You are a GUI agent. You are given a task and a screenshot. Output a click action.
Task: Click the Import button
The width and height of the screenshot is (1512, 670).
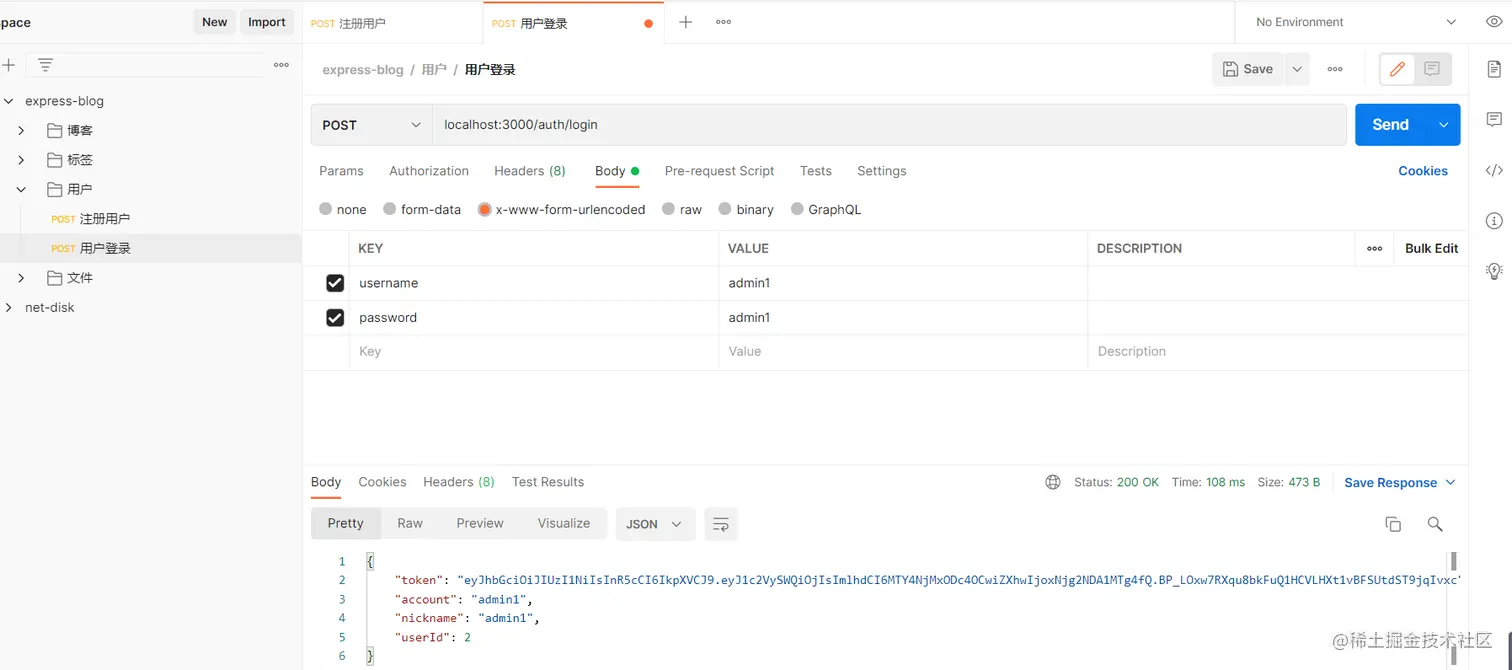click(x=267, y=22)
